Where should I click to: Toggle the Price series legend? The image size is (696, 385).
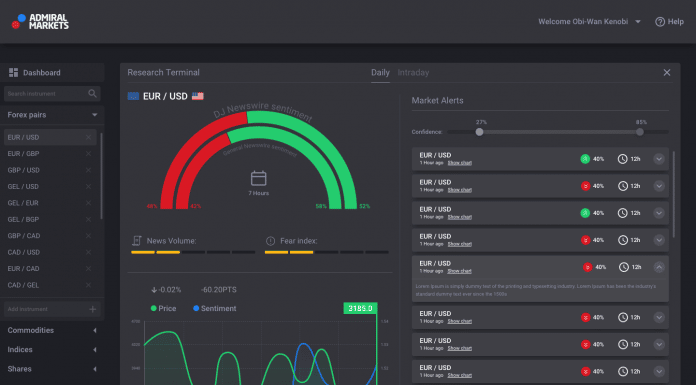pyautogui.click(x=163, y=308)
